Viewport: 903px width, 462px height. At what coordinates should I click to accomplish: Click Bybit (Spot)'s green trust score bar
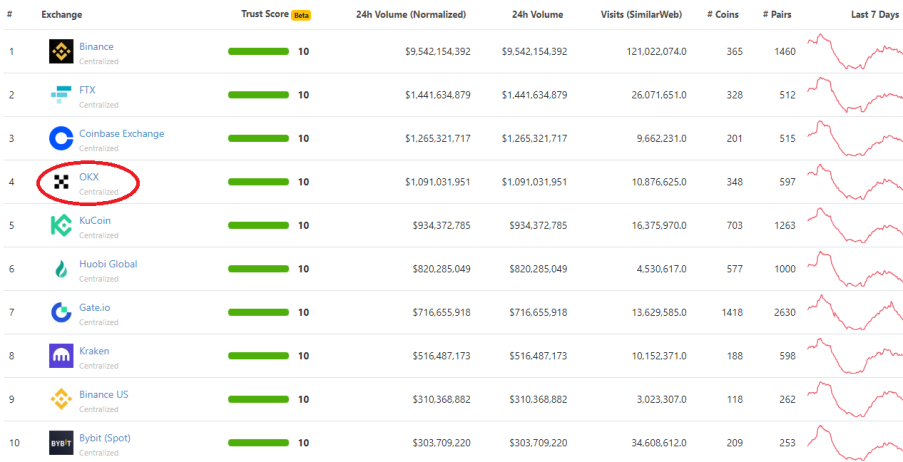point(259,442)
